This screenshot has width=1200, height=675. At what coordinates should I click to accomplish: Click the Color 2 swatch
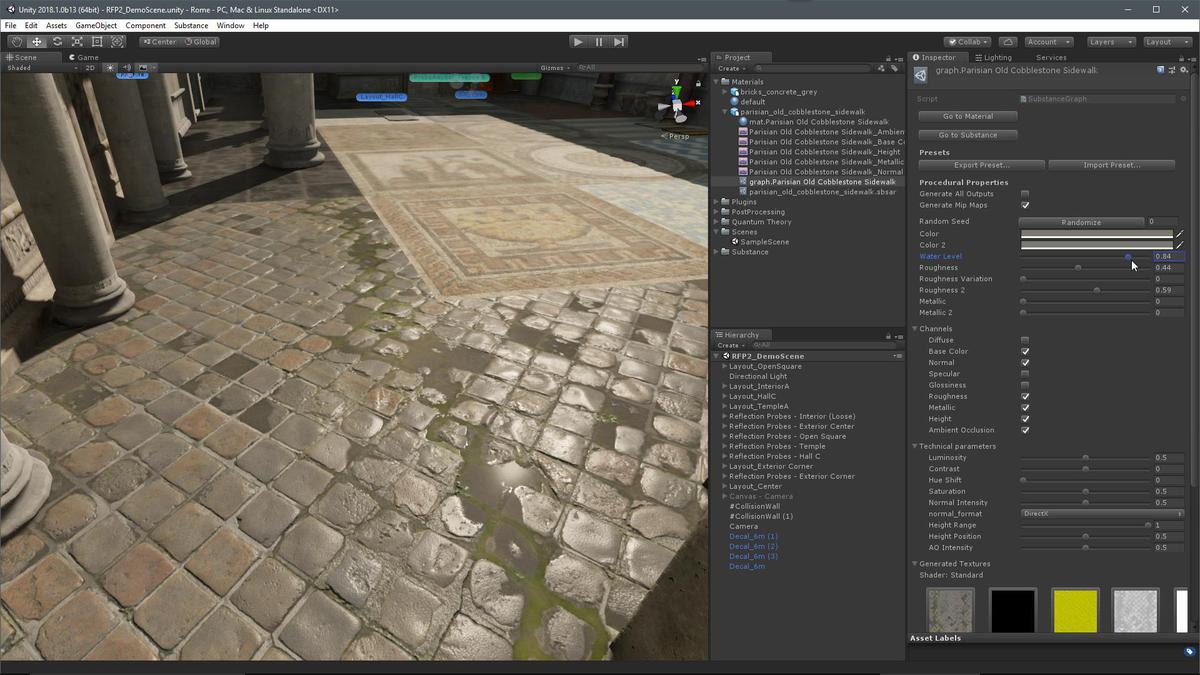click(x=1096, y=245)
